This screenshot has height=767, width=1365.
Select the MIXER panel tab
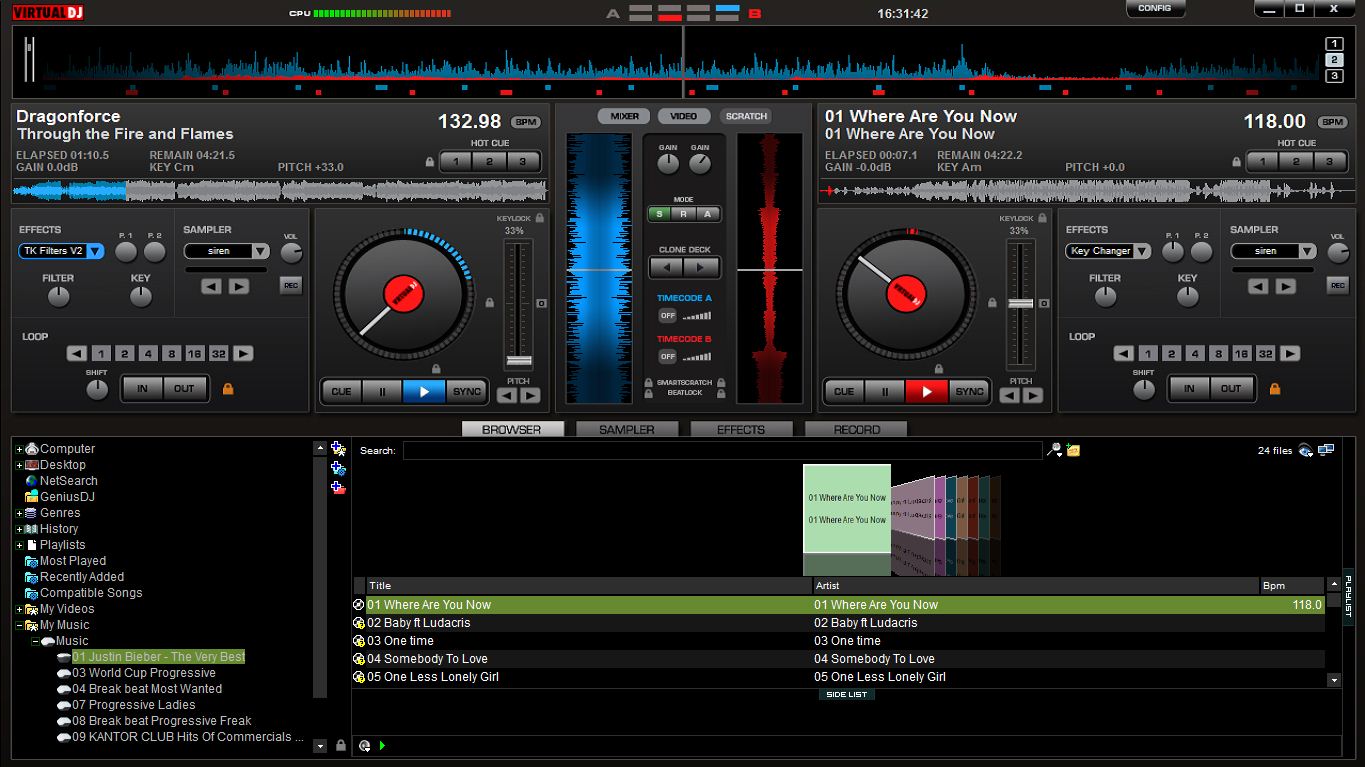pos(624,116)
